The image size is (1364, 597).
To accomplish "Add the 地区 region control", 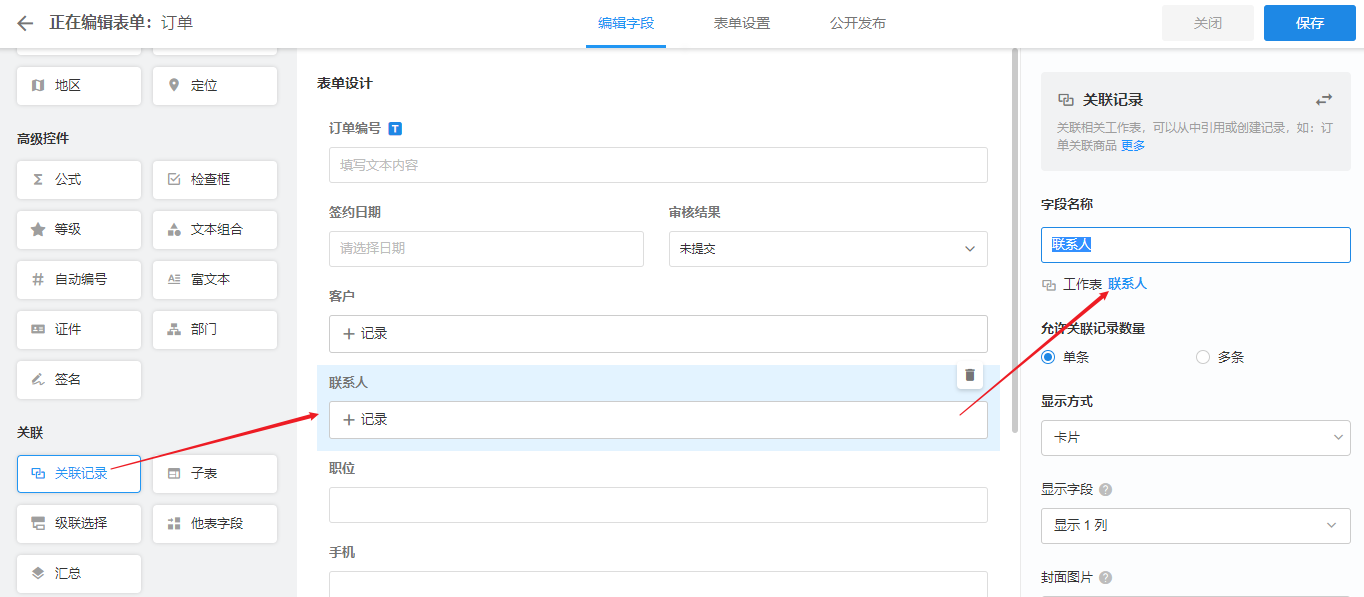I will [x=79, y=86].
